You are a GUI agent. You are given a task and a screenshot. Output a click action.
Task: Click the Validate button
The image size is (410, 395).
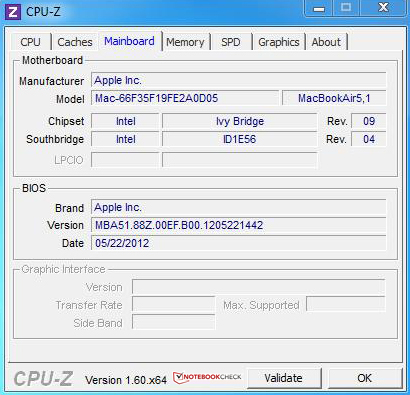tap(283, 378)
